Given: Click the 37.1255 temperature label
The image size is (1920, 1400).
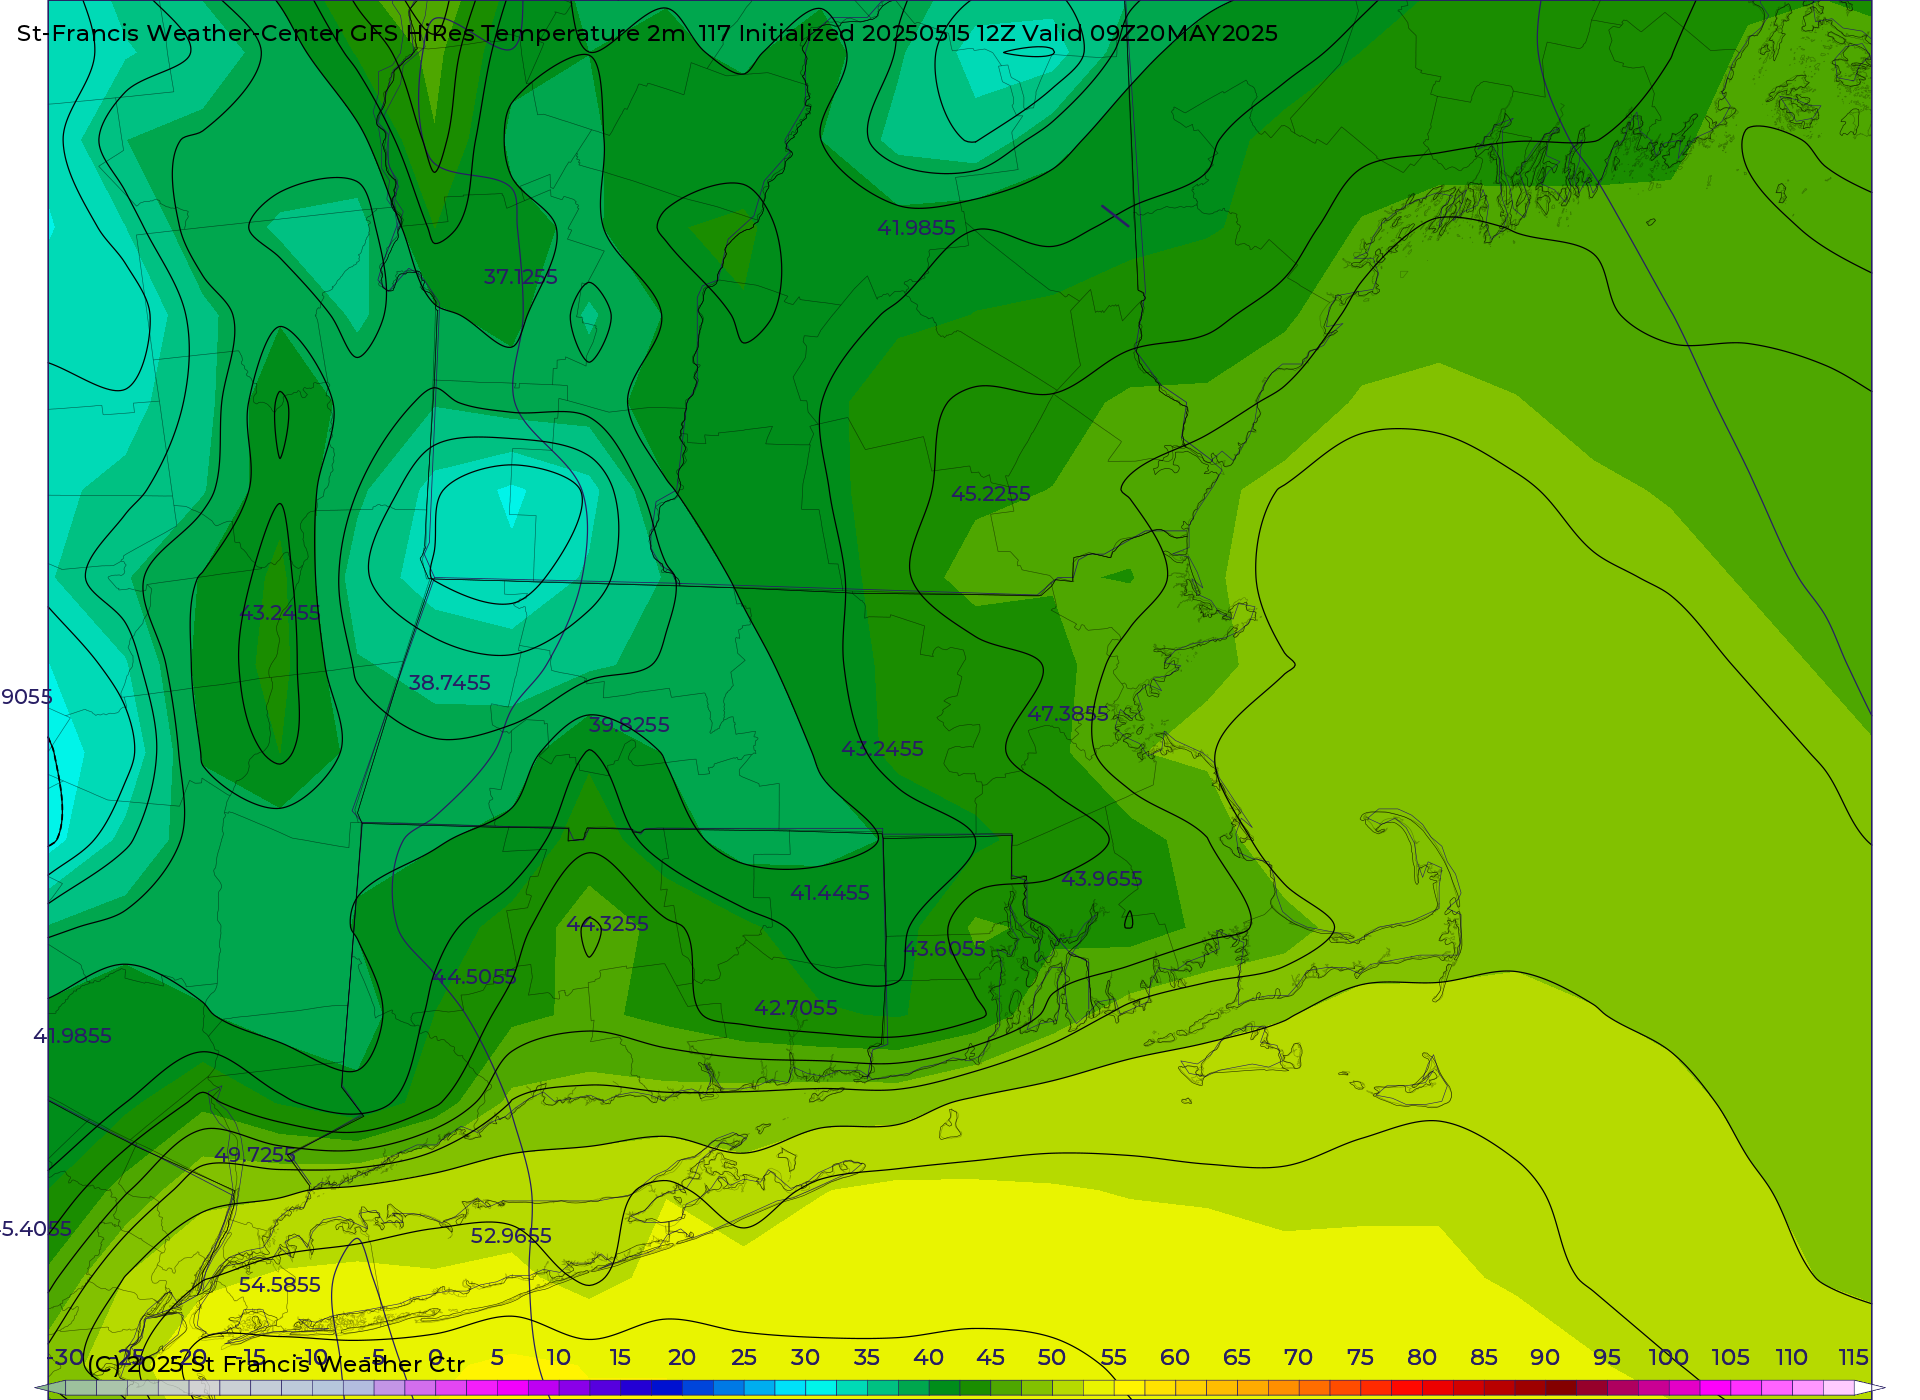Looking at the screenshot, I should click(x=520, y=277).
